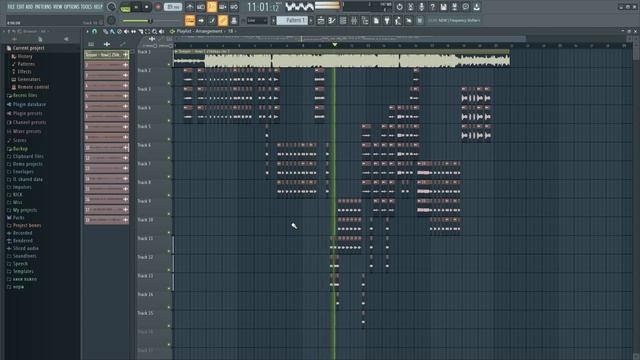Open the EDIT menu
The height and width of the screenshot is (360, 640).
point(19,7)
